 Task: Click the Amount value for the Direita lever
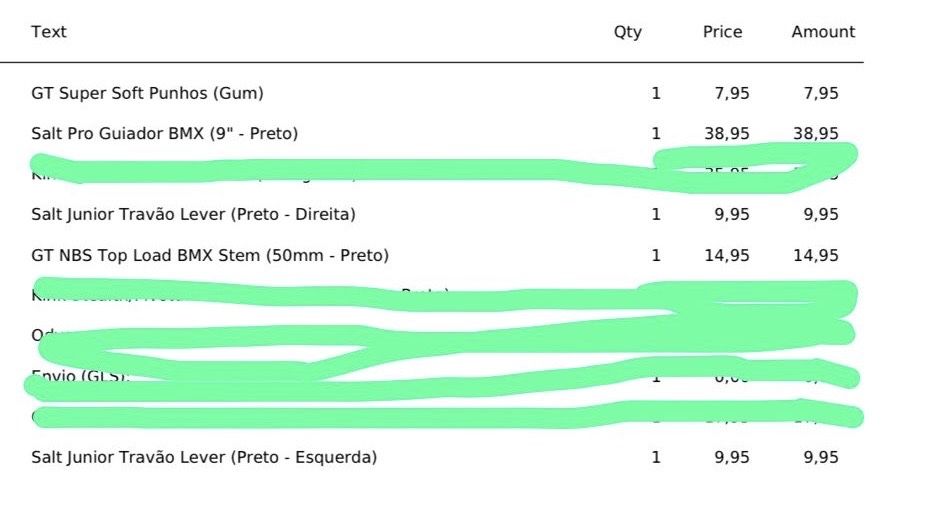click(821, 214)
